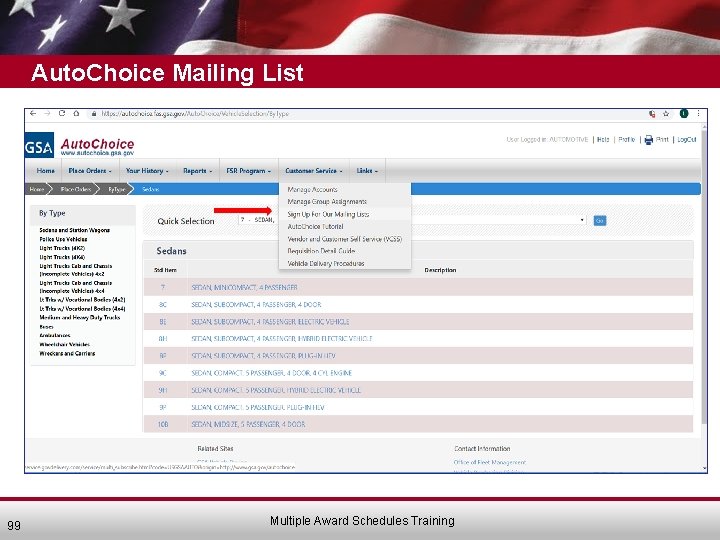The width and height of the screenshot is (720, 540).
Task: Select Vendor and Customer Self Service (VCSS)
Action: [344, 239]
